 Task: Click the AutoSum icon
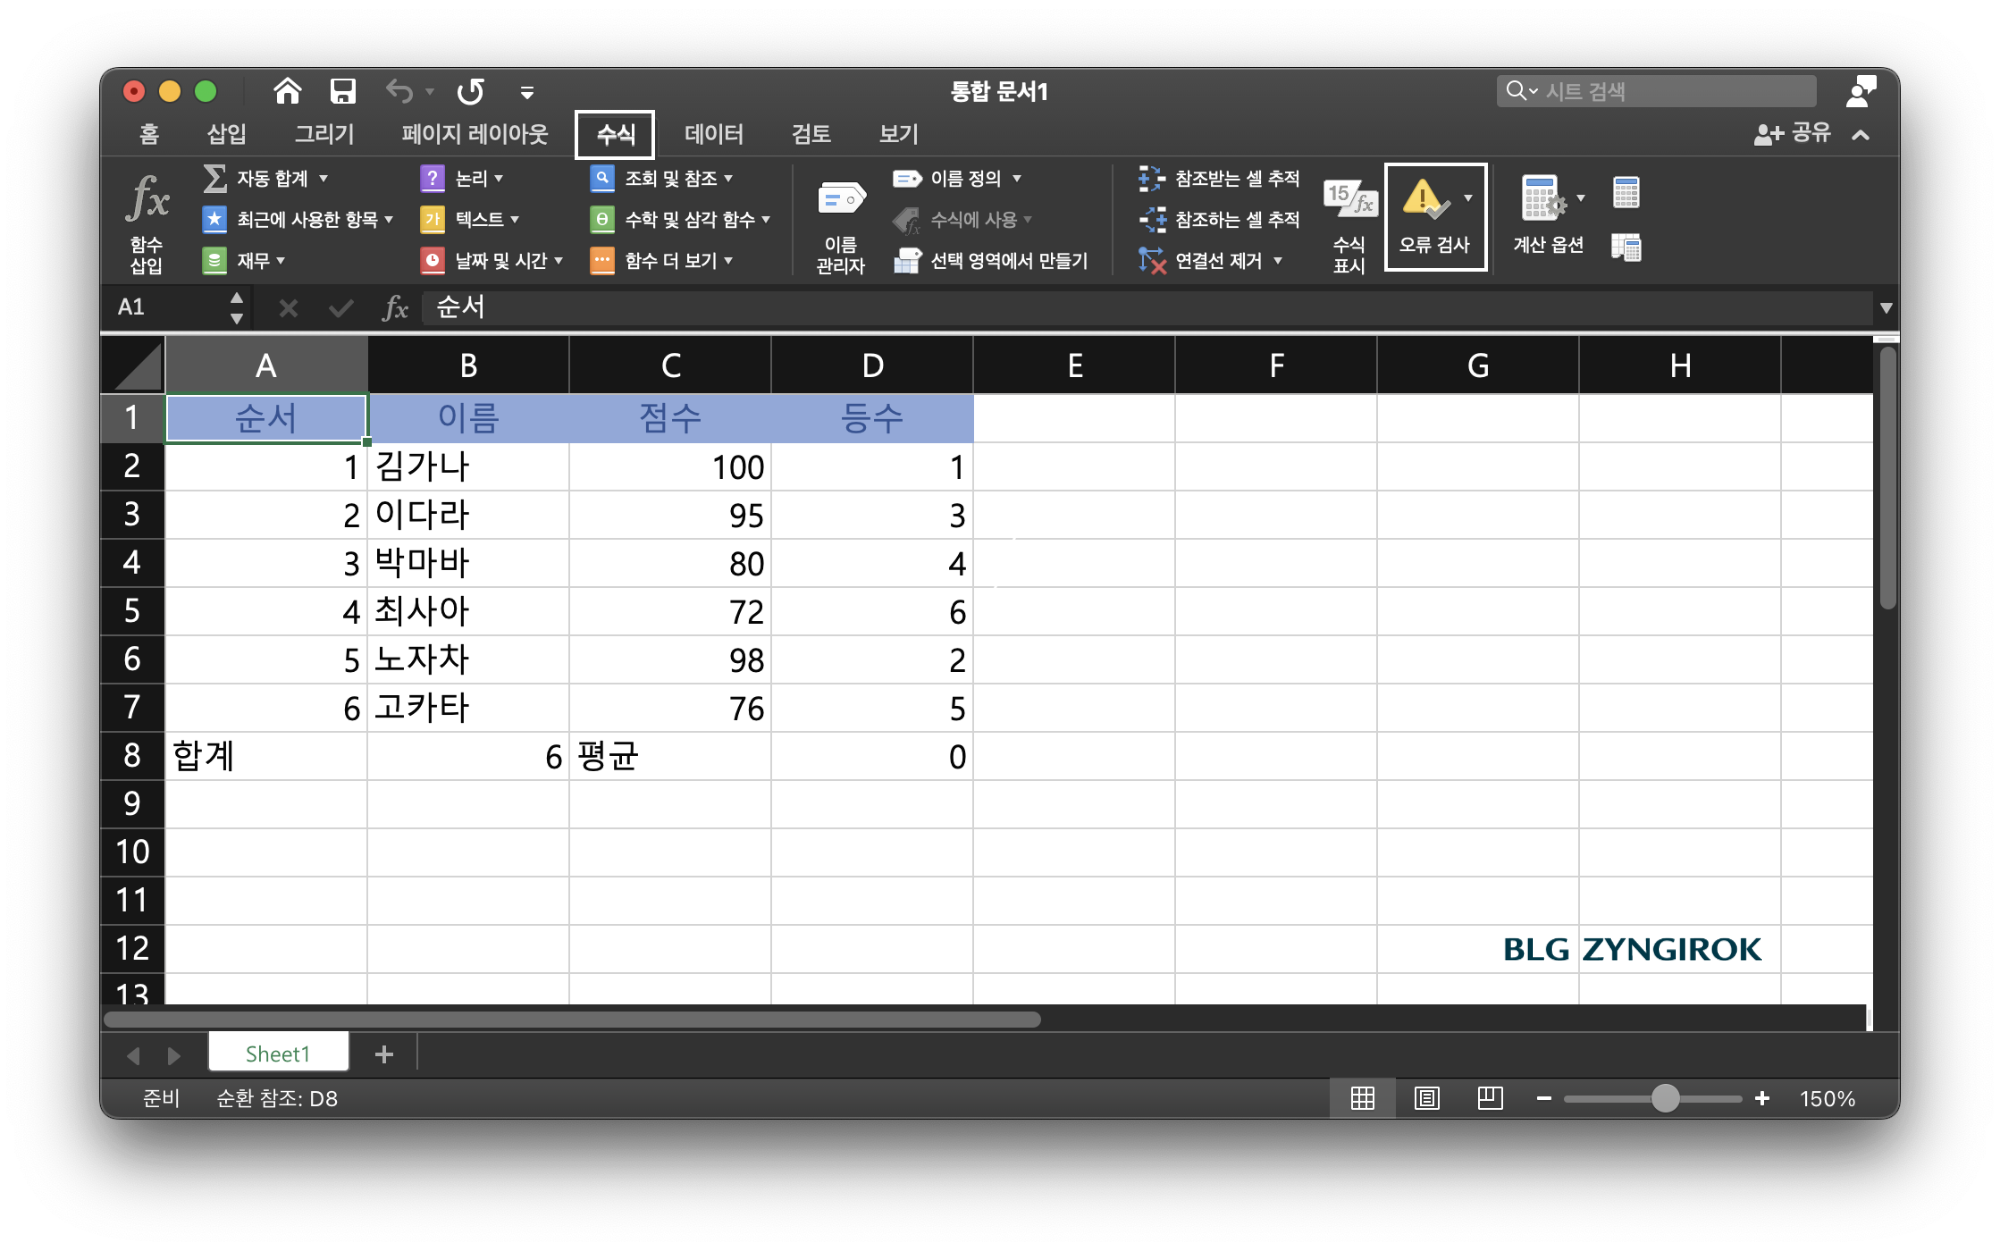[213, 178]
